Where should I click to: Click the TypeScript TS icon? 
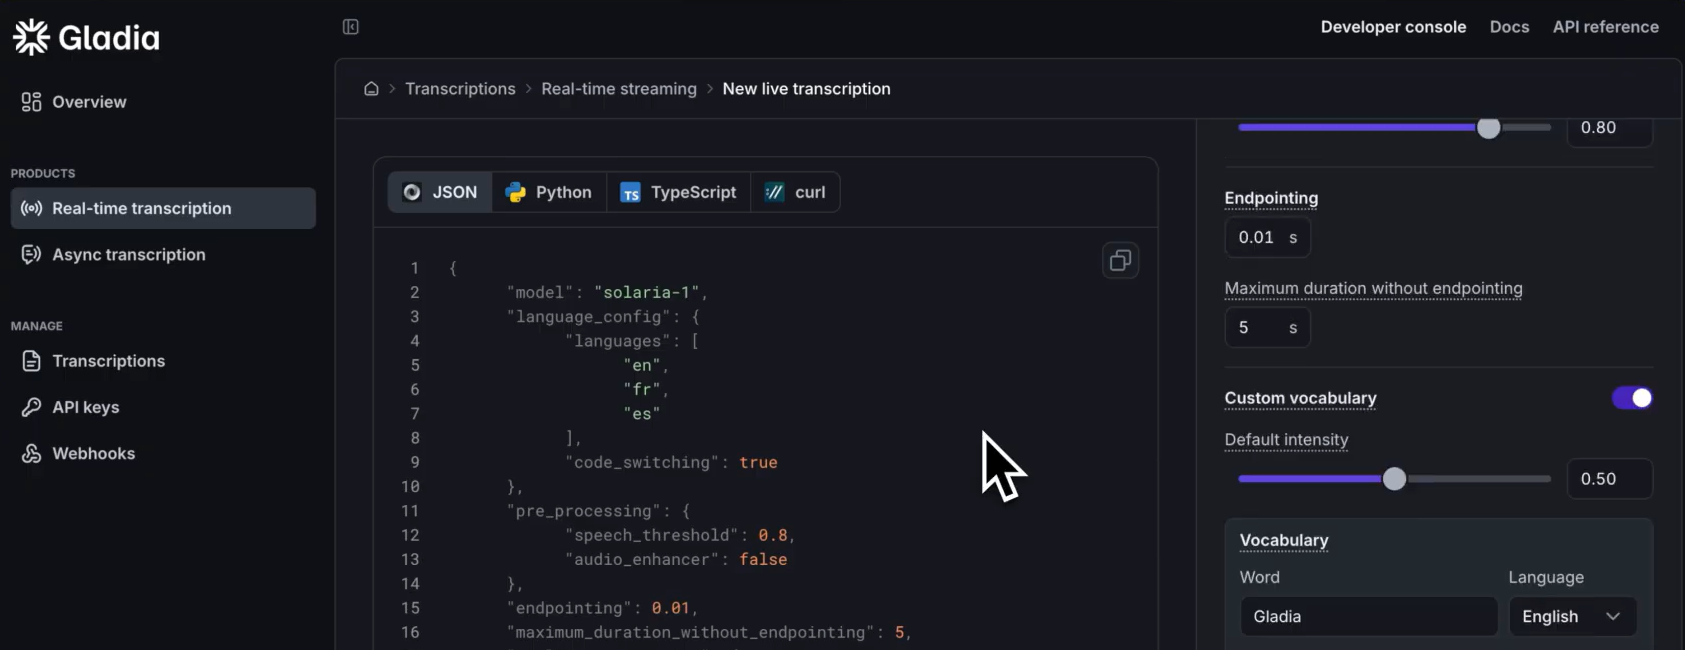(630, 193)
